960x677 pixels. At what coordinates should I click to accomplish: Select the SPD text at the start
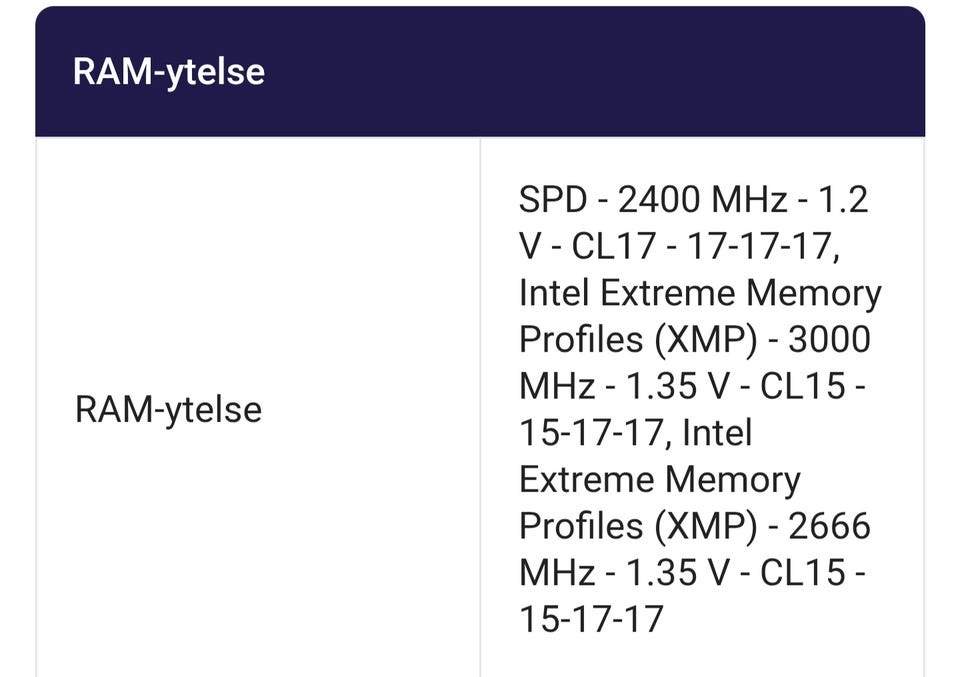[552, 200]
